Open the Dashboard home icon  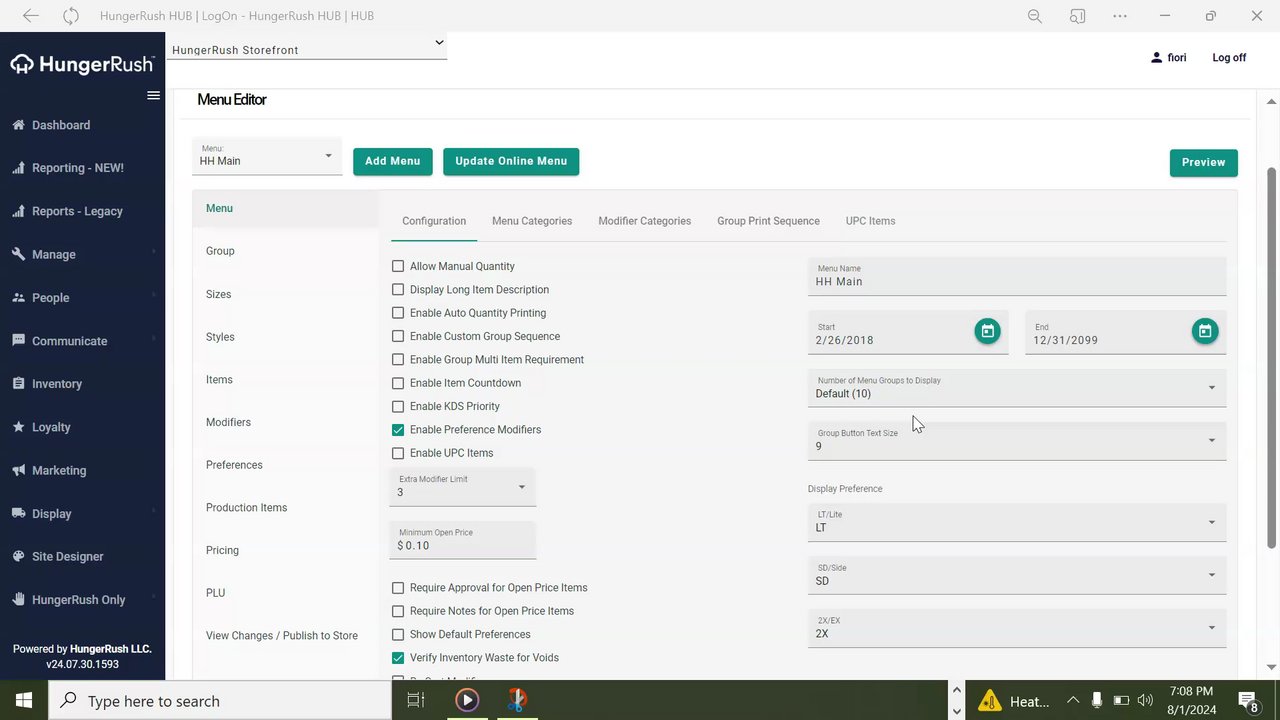pyautogui.click(x=18, y=125)
